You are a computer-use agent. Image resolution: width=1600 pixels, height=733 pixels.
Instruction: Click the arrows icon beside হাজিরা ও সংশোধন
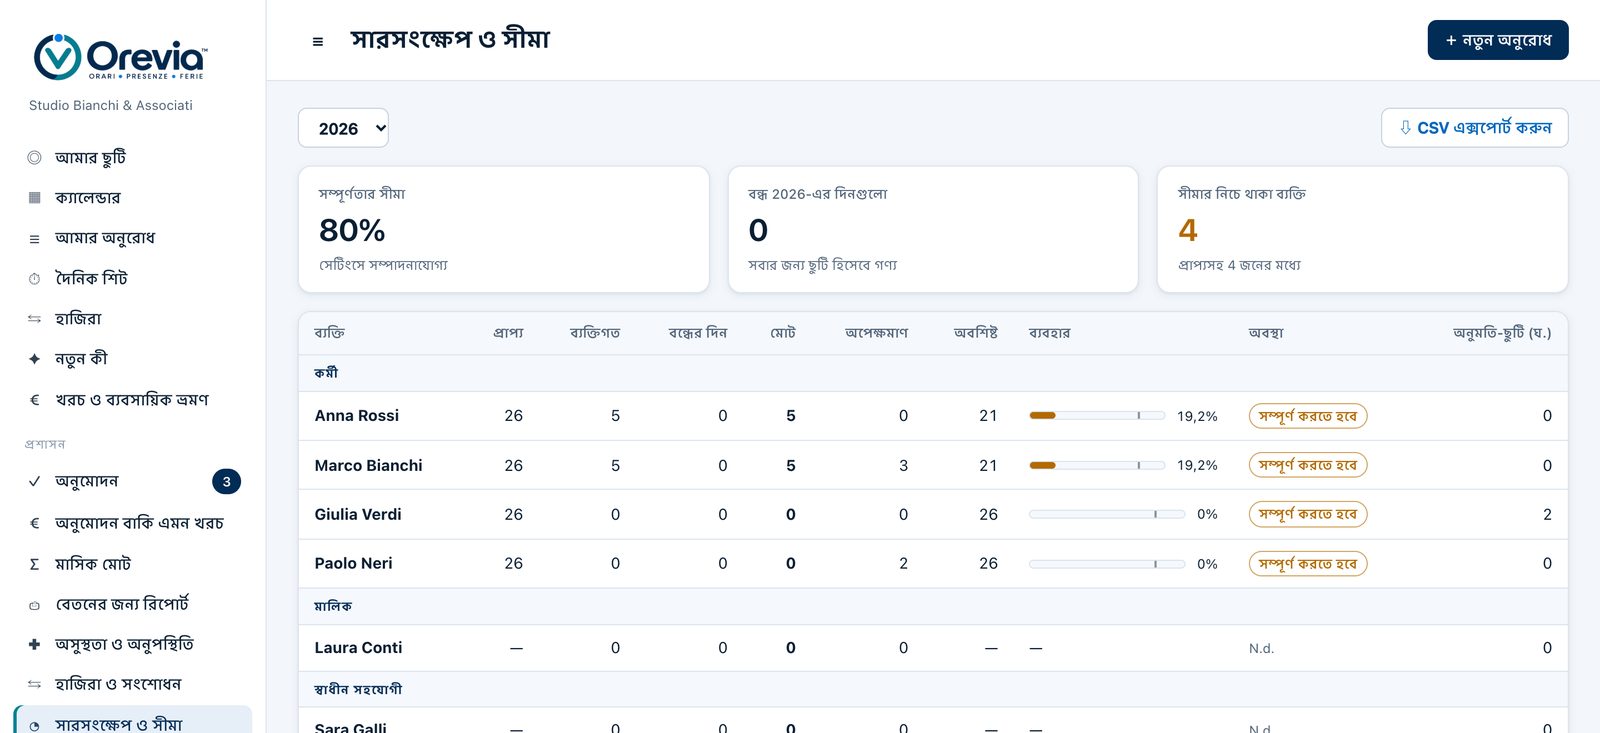click(34, 685)
